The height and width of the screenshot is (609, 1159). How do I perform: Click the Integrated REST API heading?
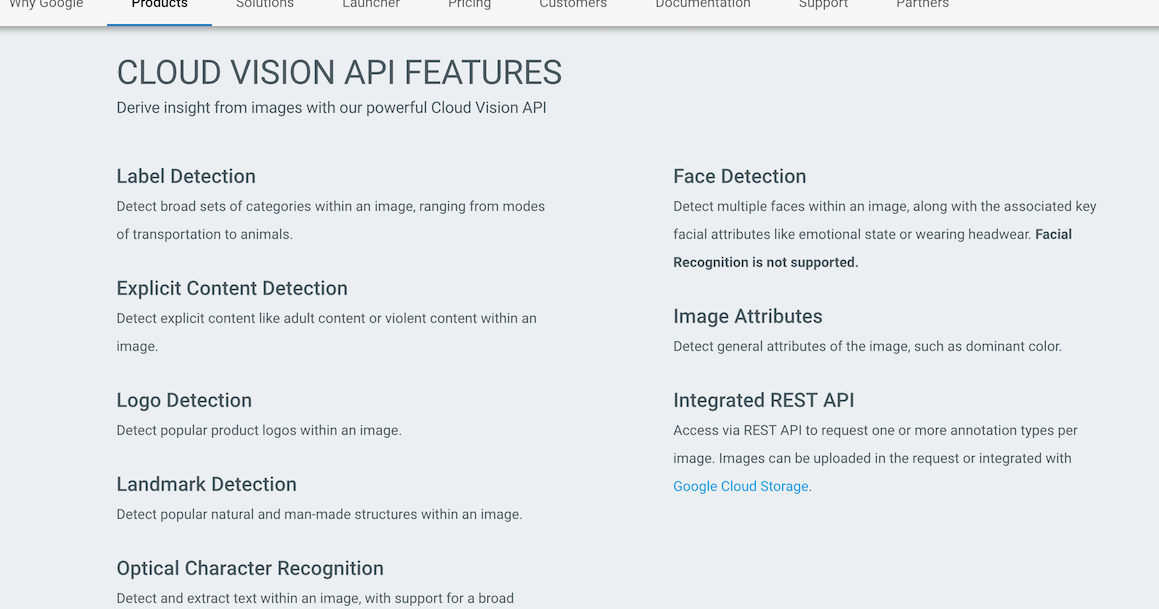[x=763, y=400]
